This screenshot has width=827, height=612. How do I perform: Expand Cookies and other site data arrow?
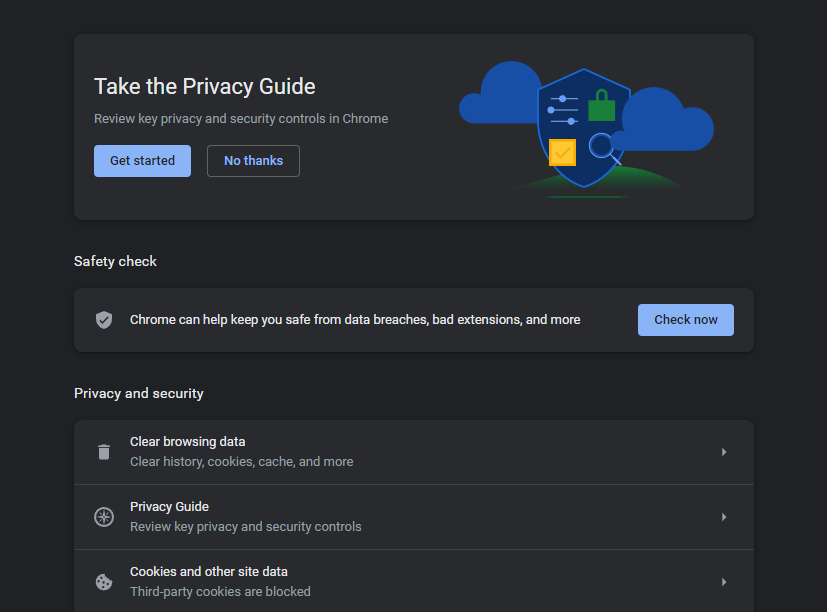click(x=723, y=582)
